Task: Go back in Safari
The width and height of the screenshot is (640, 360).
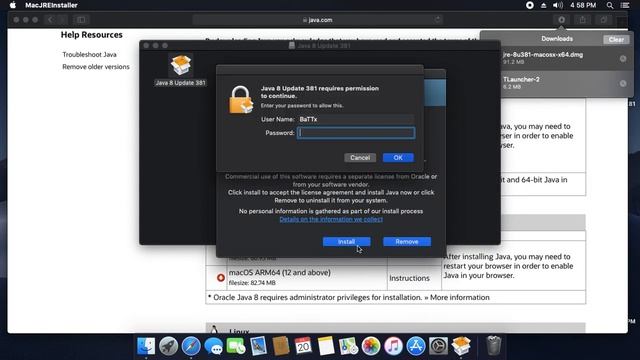Action: click(x=50, y=20)
